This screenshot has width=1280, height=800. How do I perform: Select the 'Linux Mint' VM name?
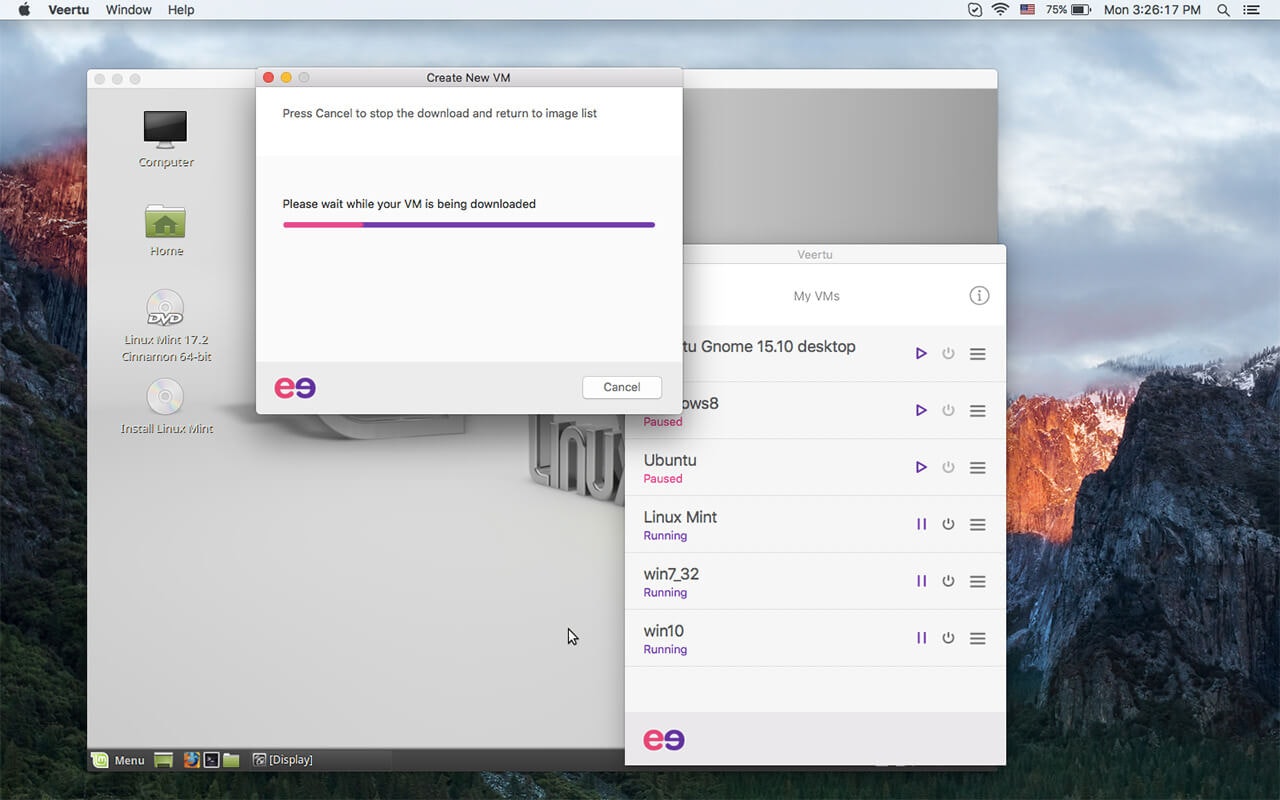pyautogui.click(x=680, y=517)
